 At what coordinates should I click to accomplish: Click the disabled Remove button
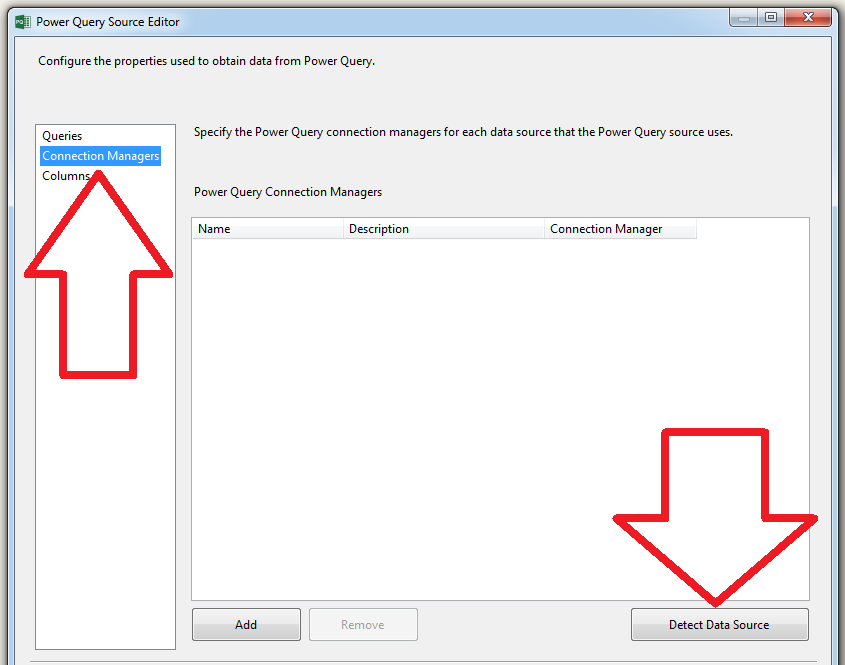click(363, 625)
